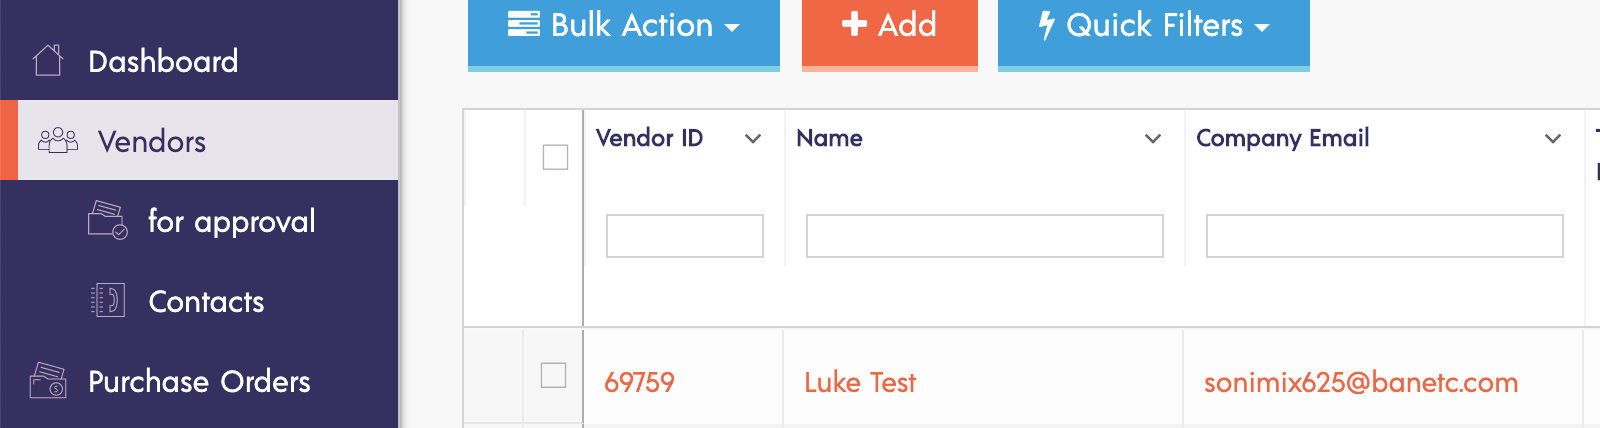1600x428 pixels.
Task: Open the Bulk Action dropdown caret
Action: click(732, 28)
